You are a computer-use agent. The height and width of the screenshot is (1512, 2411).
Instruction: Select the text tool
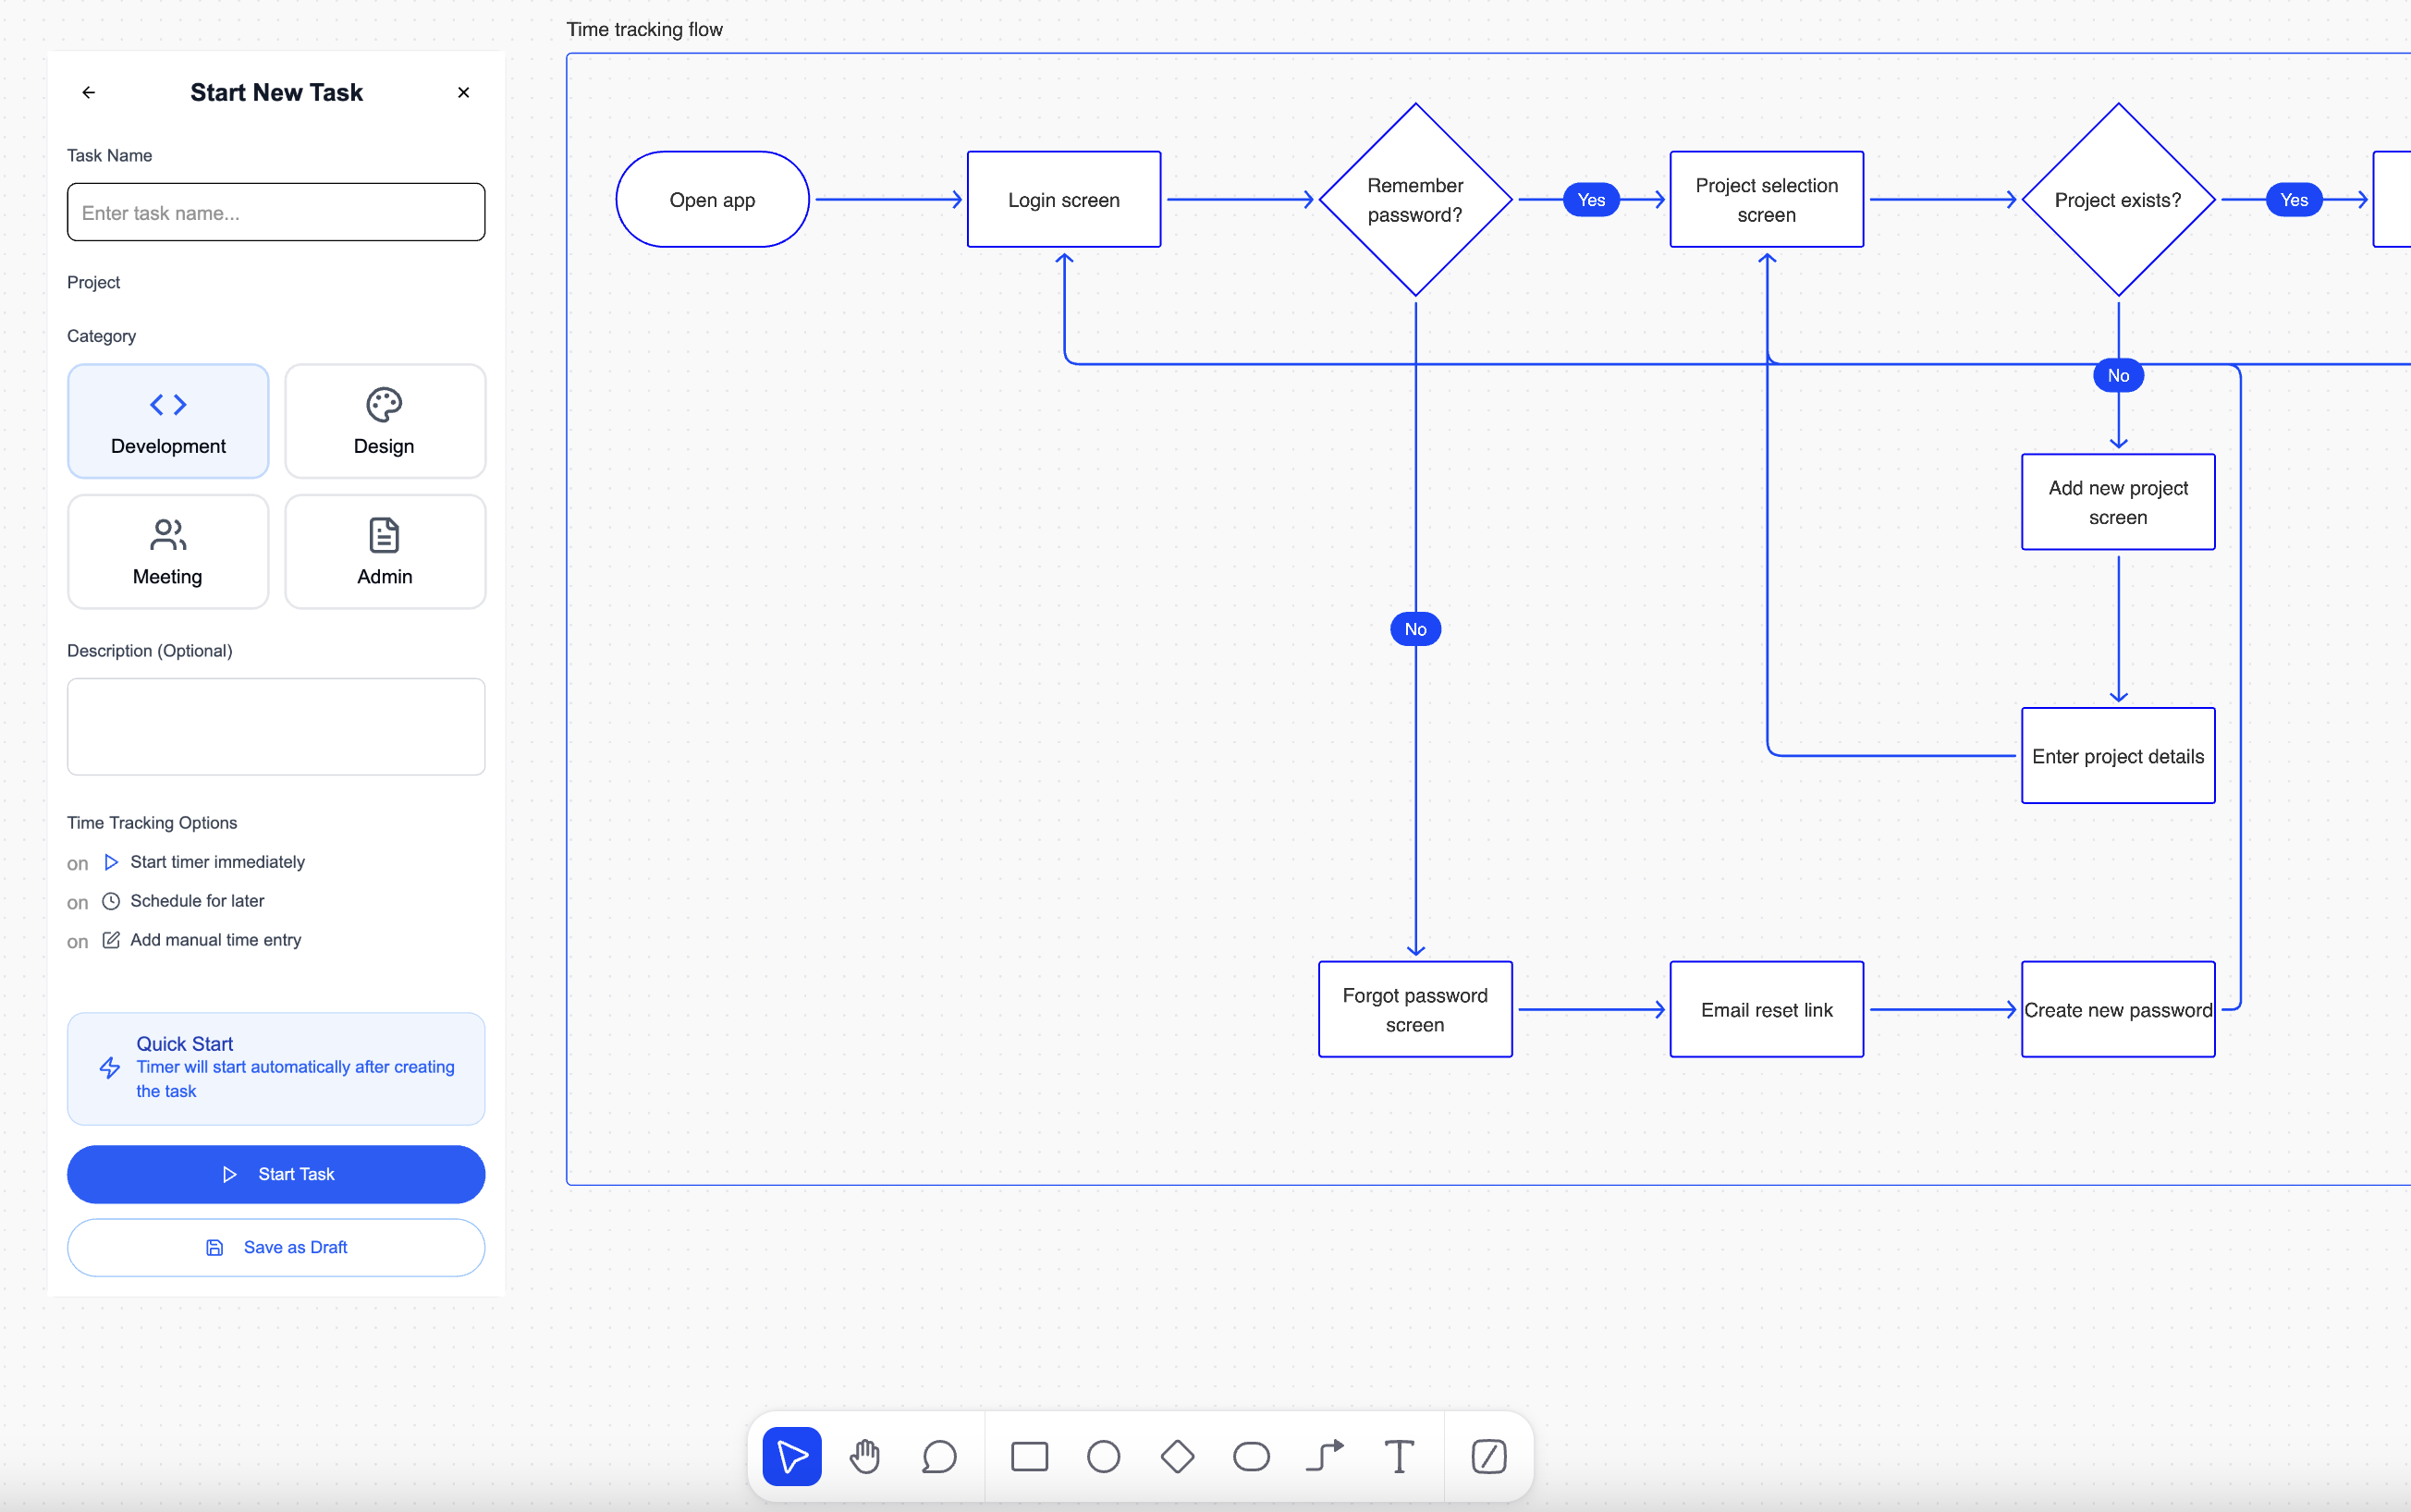(x=1399, y=1456)
